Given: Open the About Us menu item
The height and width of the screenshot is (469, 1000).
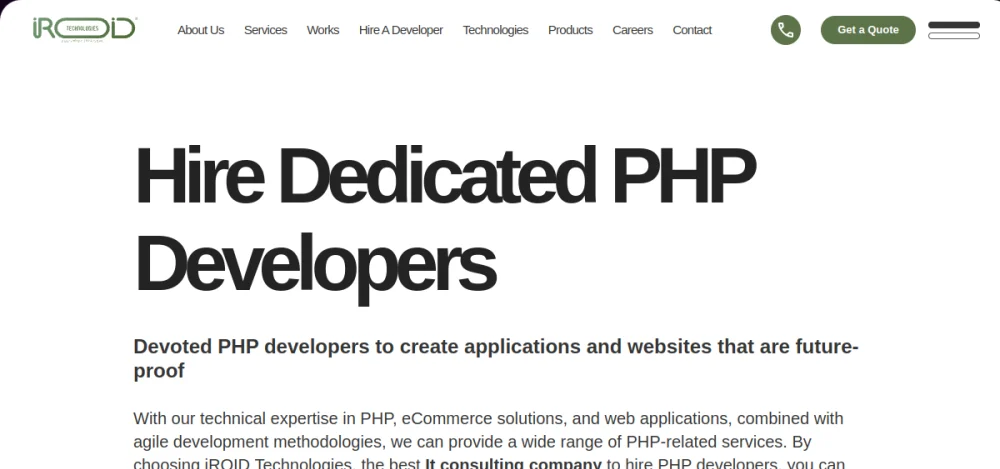Looking at the screenshot, I should [200, 30].
